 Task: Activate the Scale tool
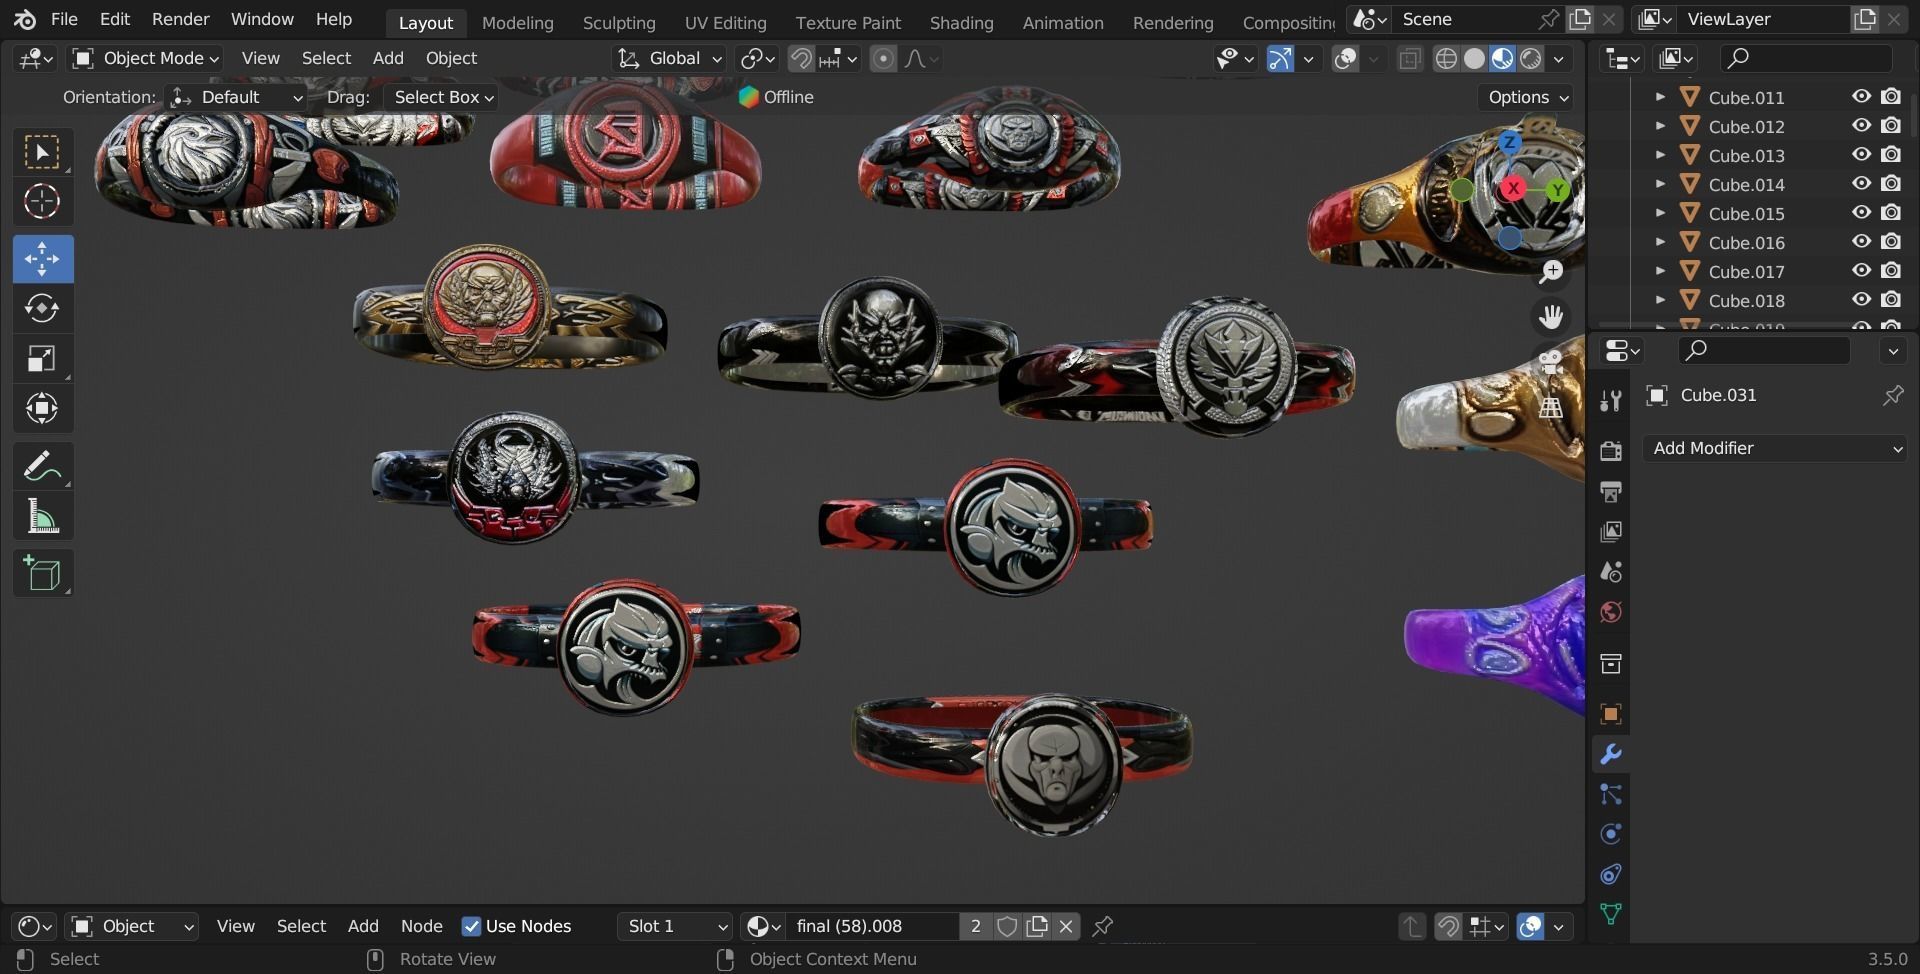[42, 358]
